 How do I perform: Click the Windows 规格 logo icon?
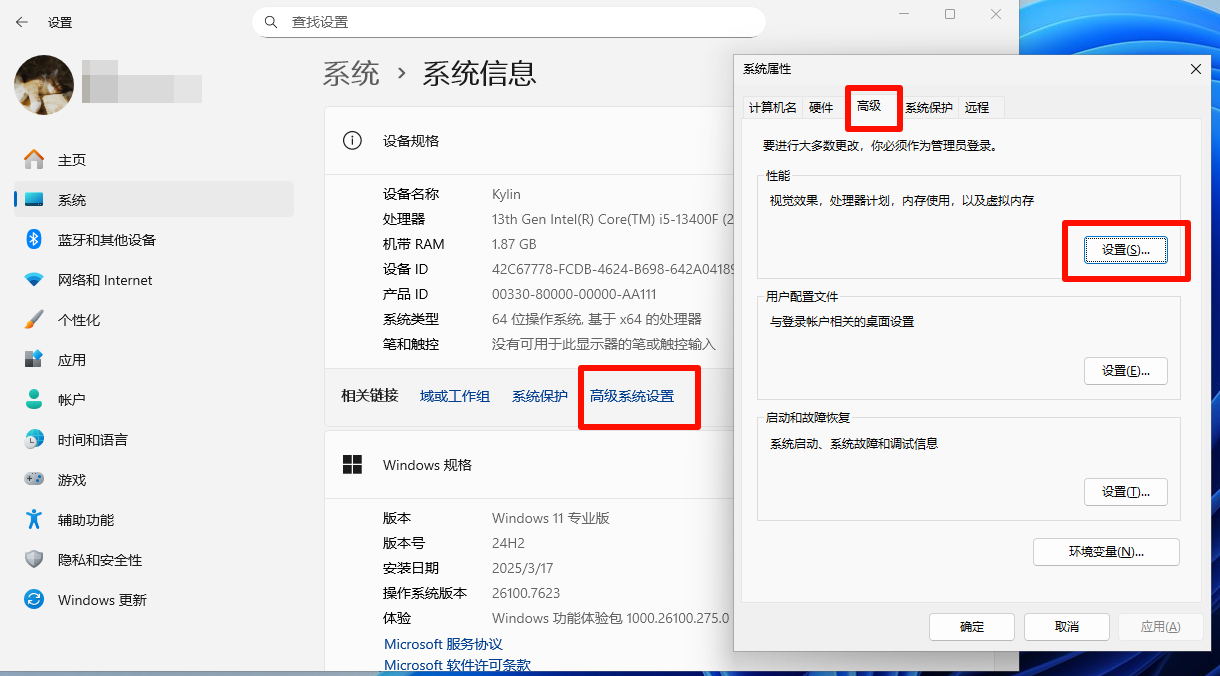[x=352, y=465]
